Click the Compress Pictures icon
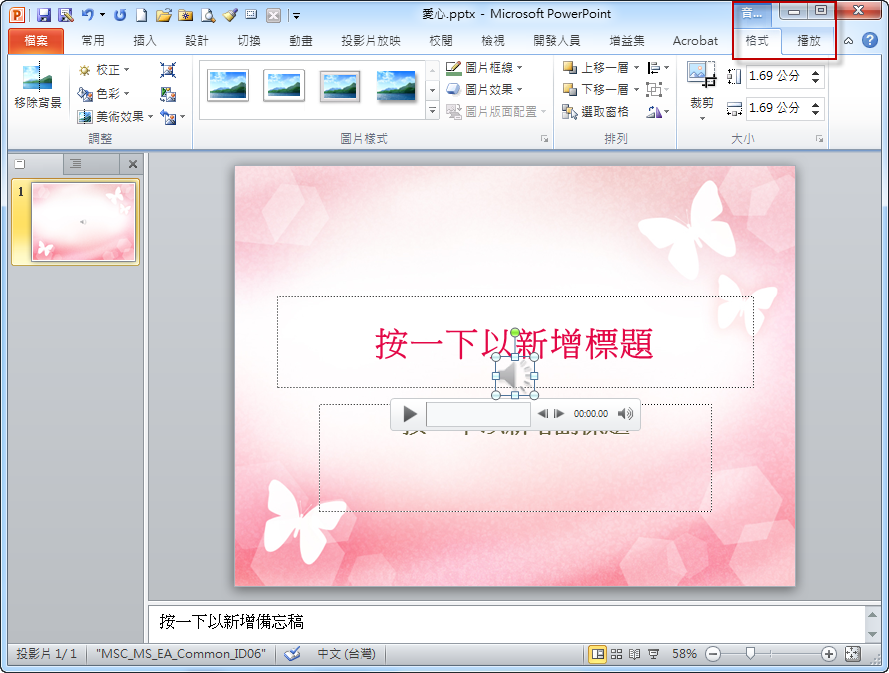The image size is (889, 673). click(168, 70)
